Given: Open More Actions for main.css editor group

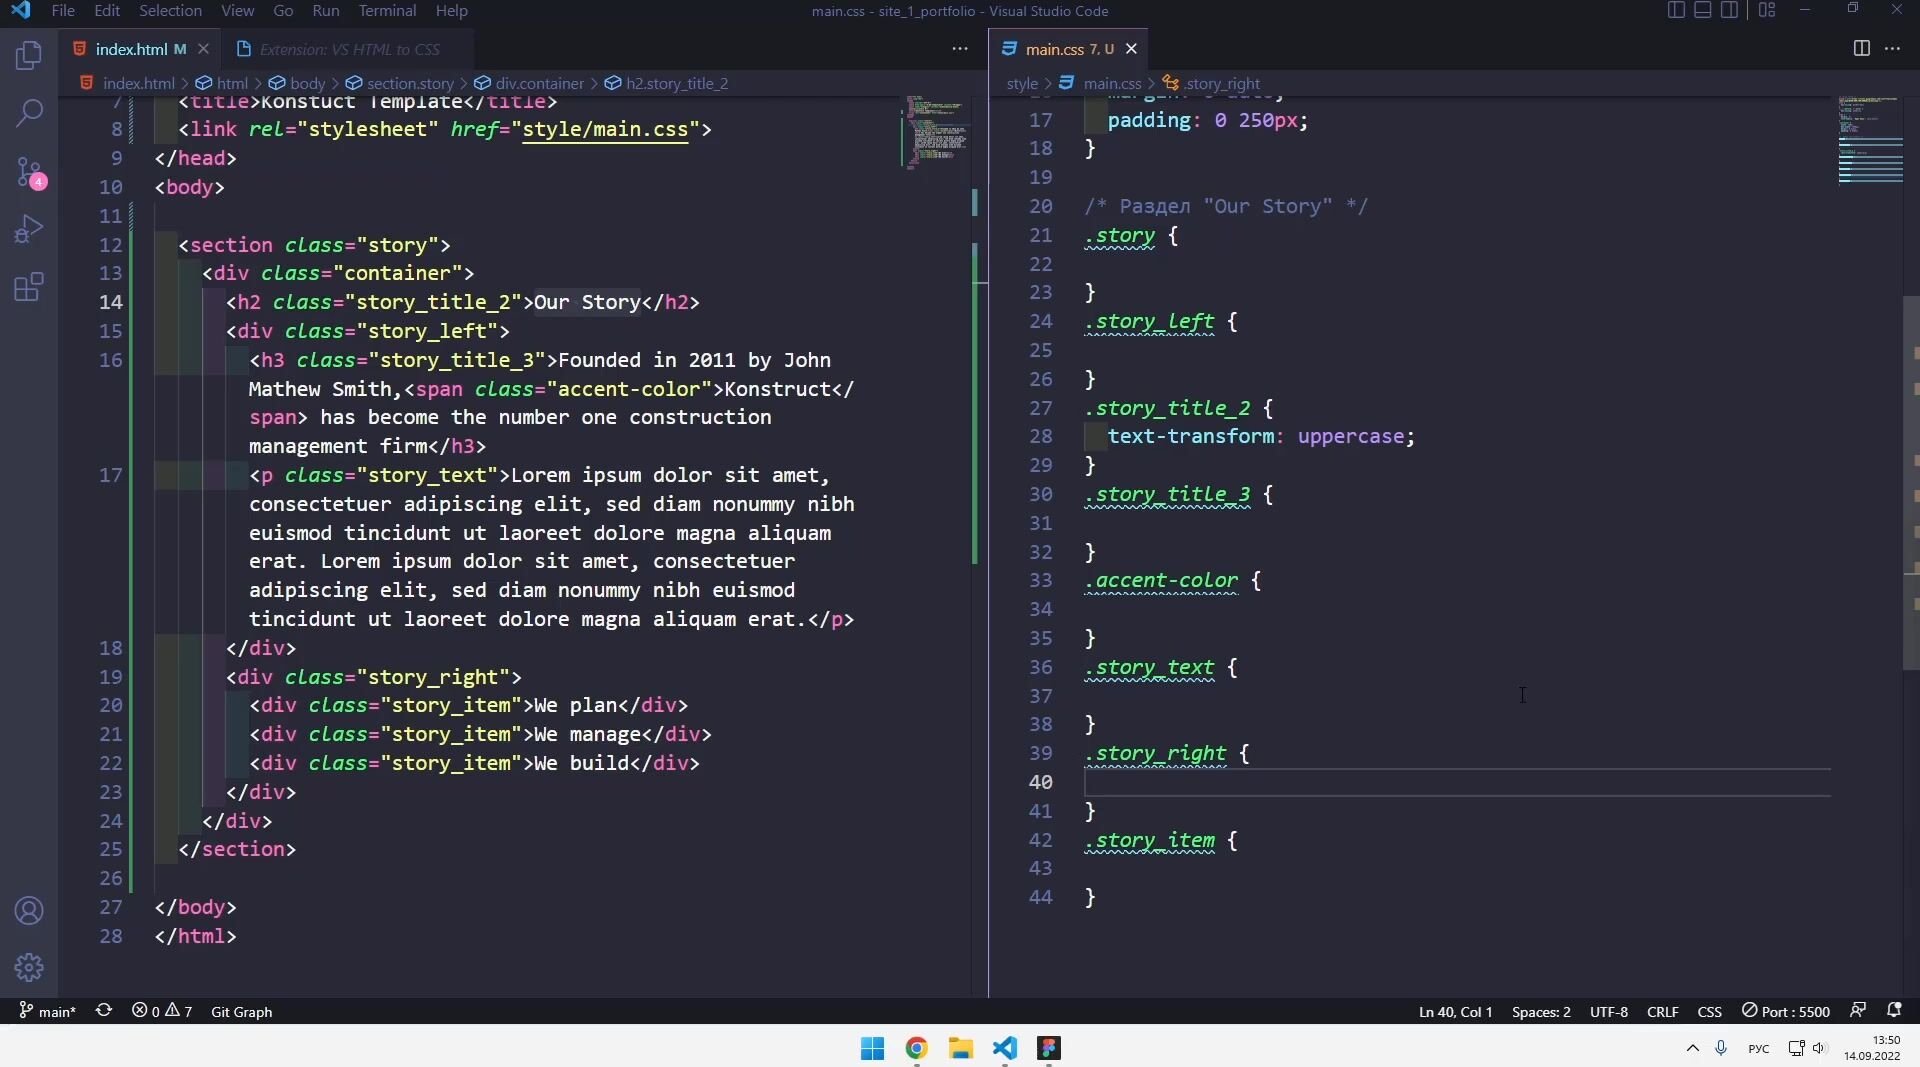Looking at the screenshot, I should pyautogui.click(x=1892, y=48).
